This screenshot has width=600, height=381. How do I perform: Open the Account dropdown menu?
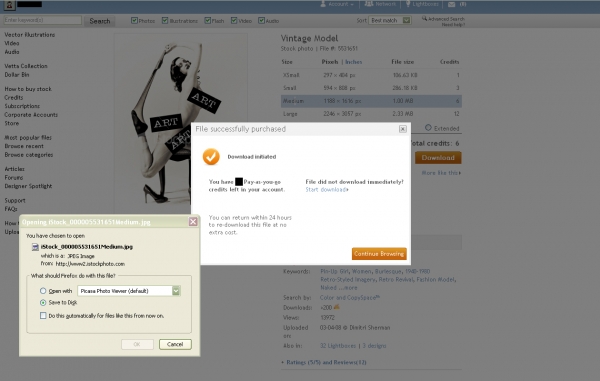click(x=337, y=4)
